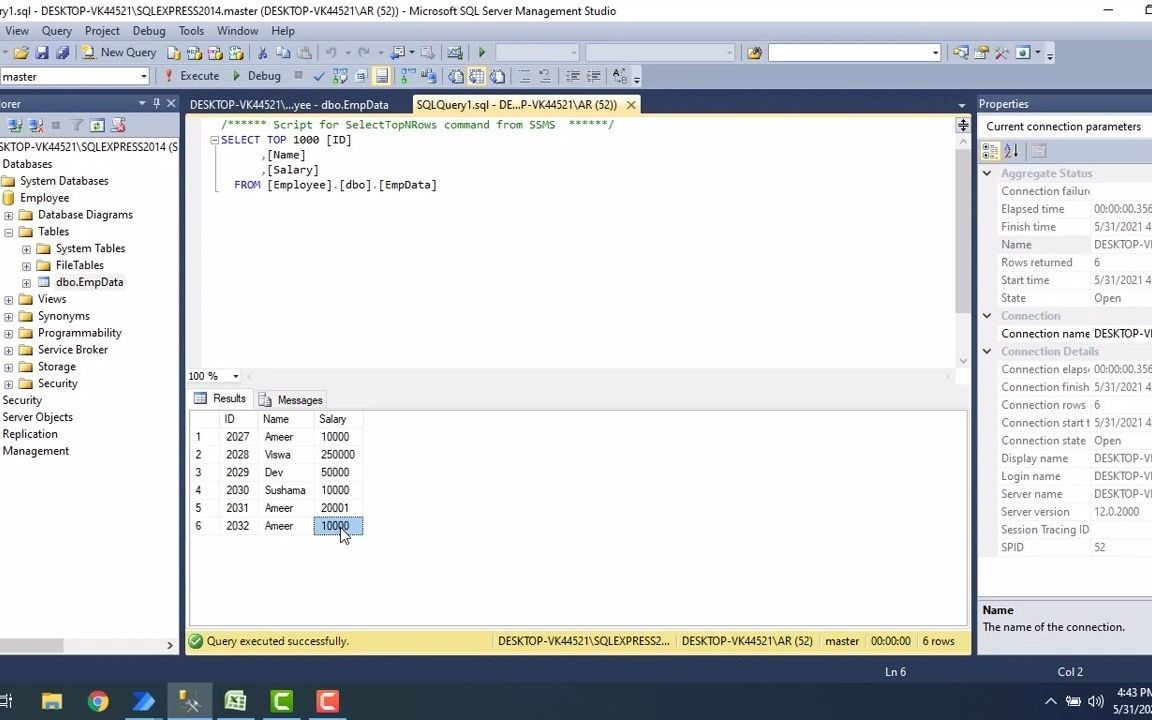The height and width of the screenshot is (720, 1152).
Task: Expand the Programmability node
Action: coord(9,334)
